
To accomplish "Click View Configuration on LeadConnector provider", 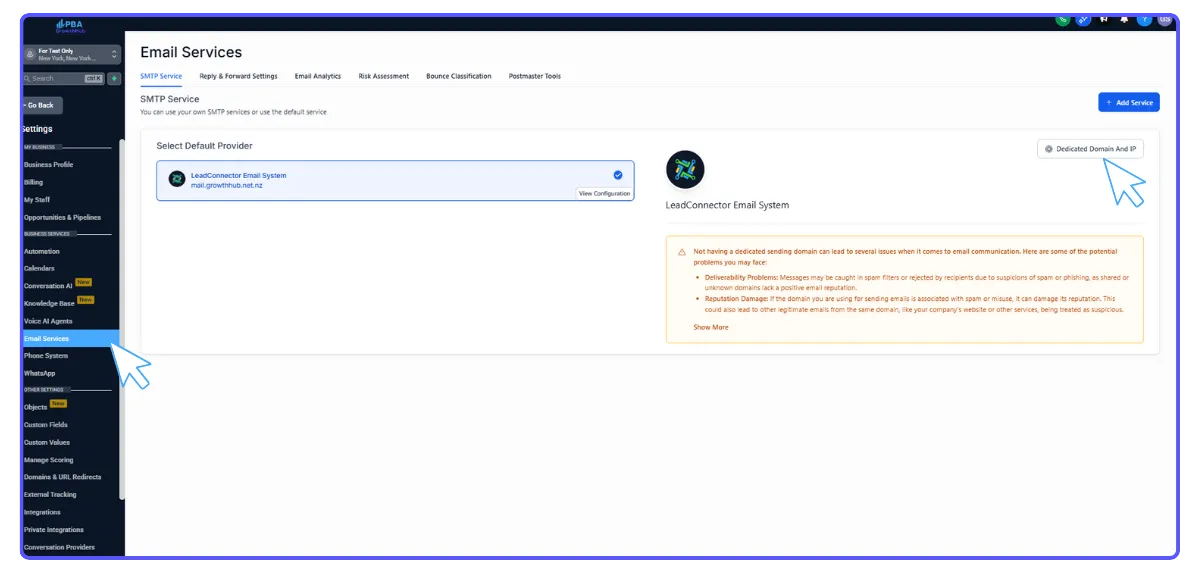I will (x=605, y=193).
